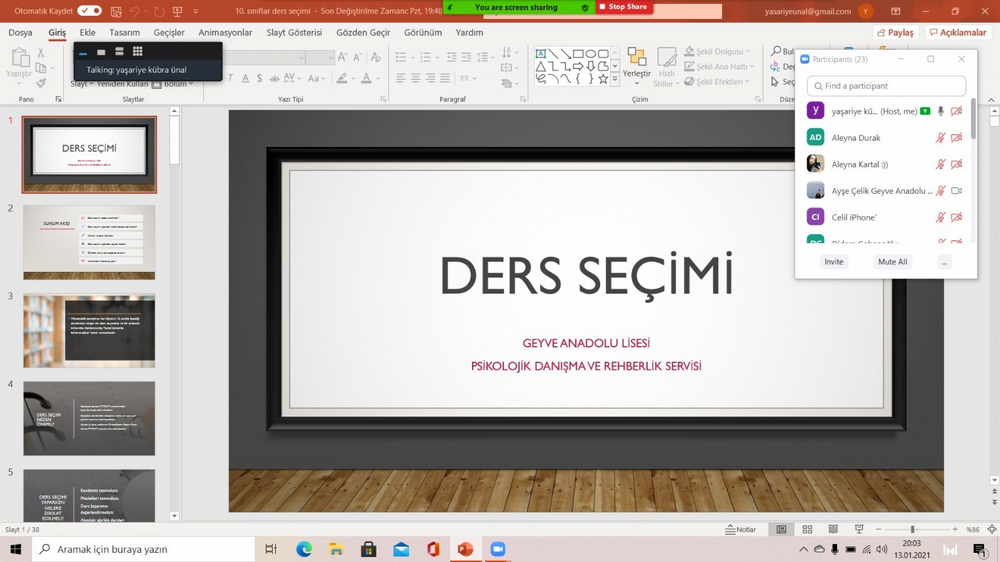Toggle Notlar notes pane
This screenshot has width=1000, height=562.
740,529
